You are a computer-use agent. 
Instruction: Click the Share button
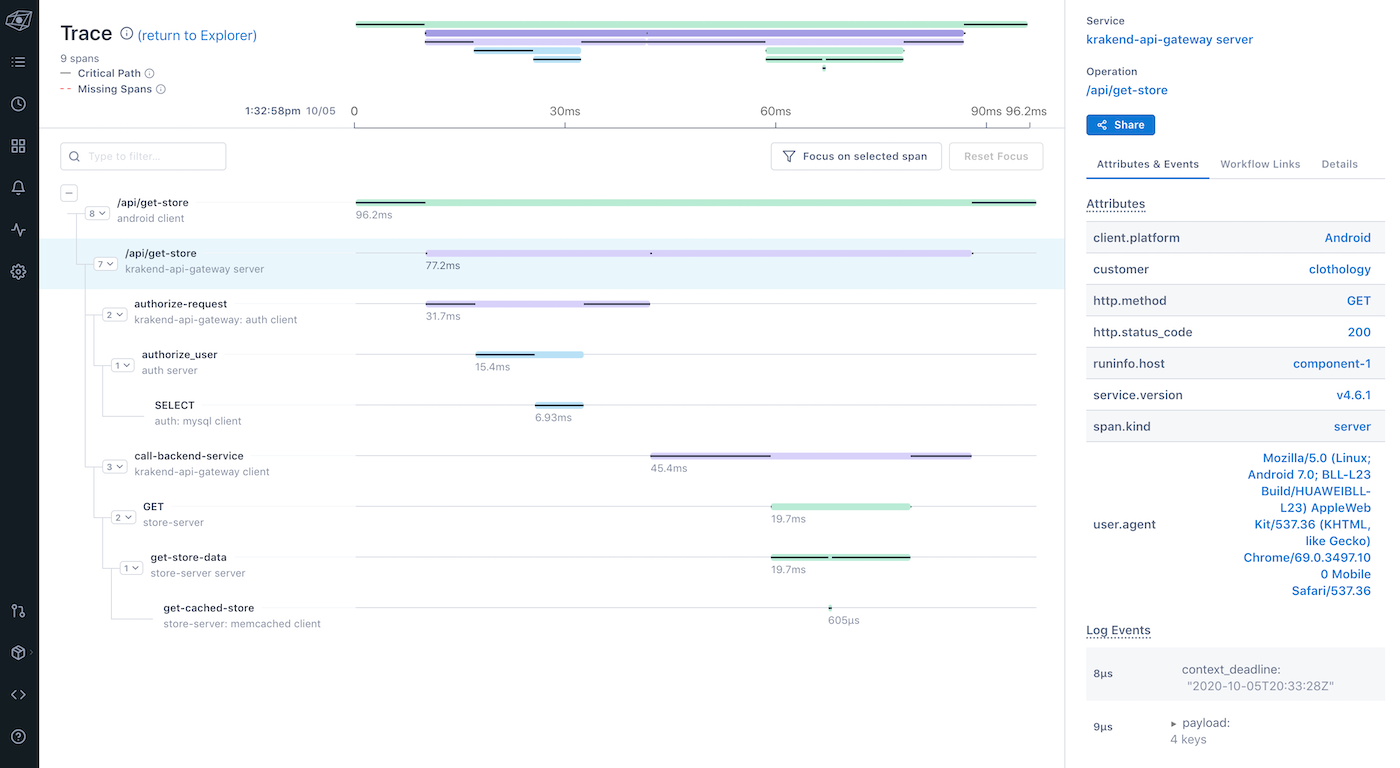(1120, 124)
